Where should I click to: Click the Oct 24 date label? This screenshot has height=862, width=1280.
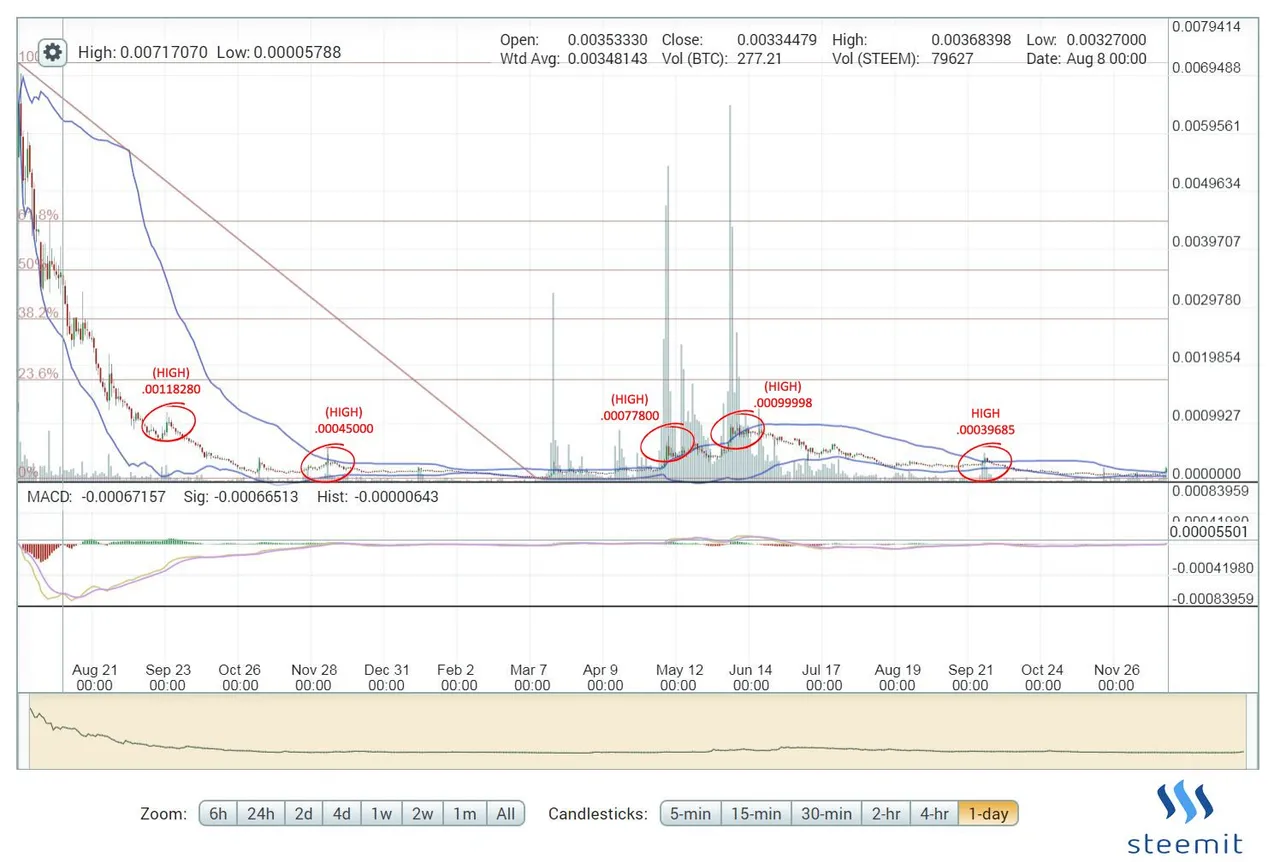(1043, 677)
